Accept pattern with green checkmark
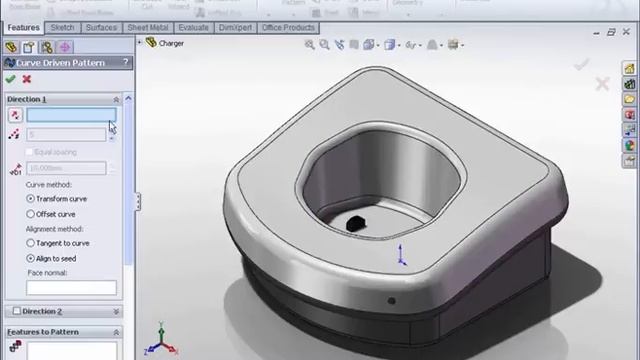 click(11, 79)
